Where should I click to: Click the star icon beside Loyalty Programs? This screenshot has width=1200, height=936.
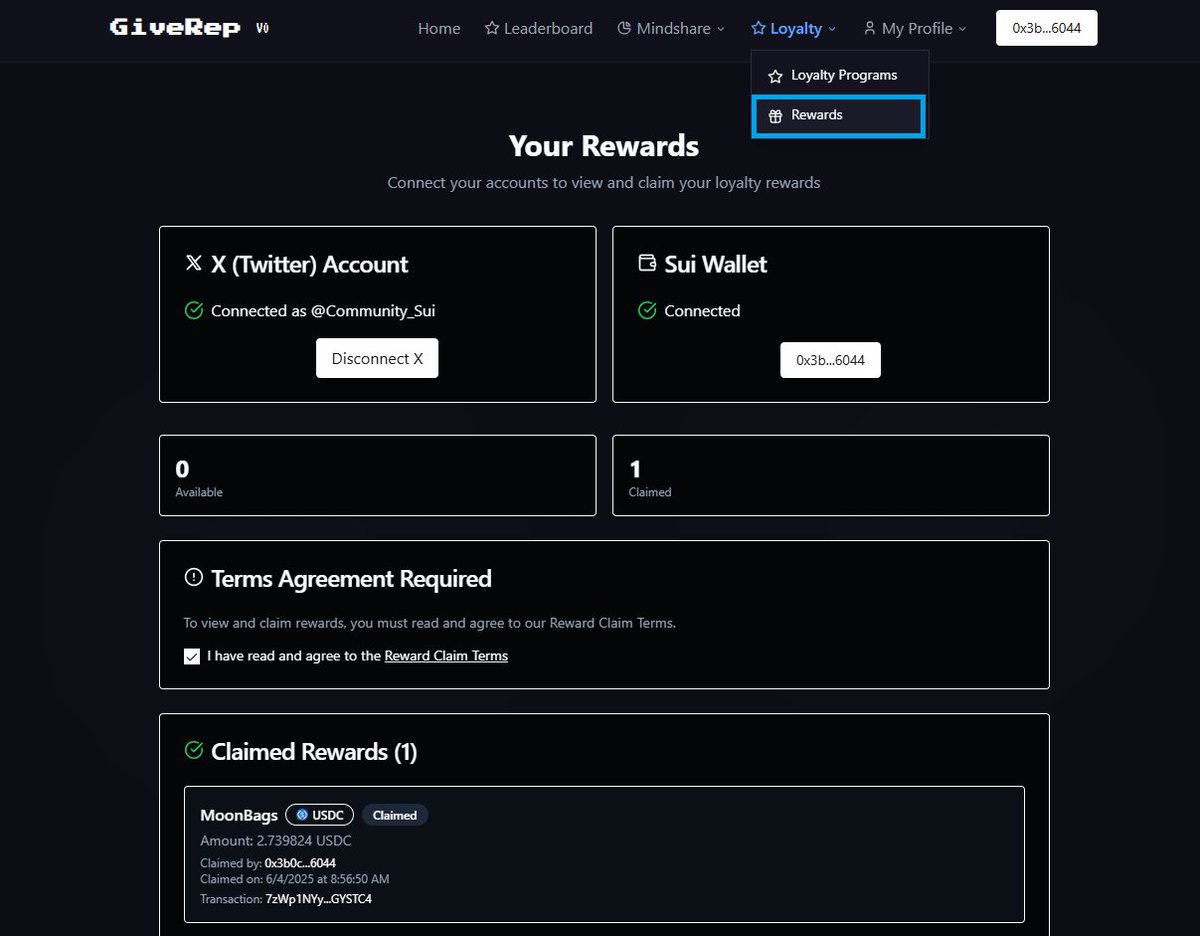click(x=775, y=76)
